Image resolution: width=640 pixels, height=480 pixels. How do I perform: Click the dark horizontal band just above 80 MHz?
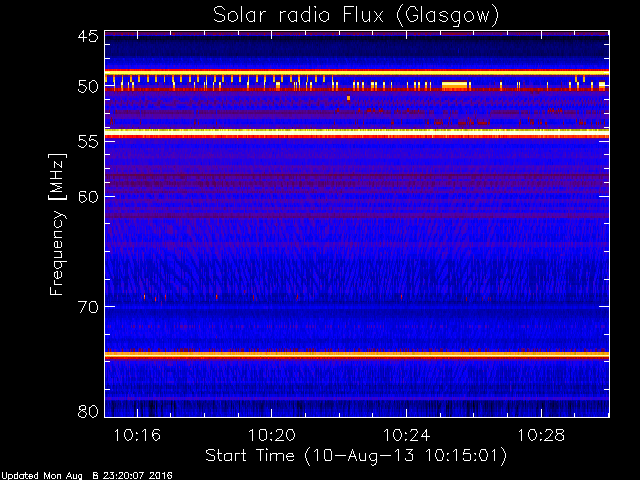[356, 399]
